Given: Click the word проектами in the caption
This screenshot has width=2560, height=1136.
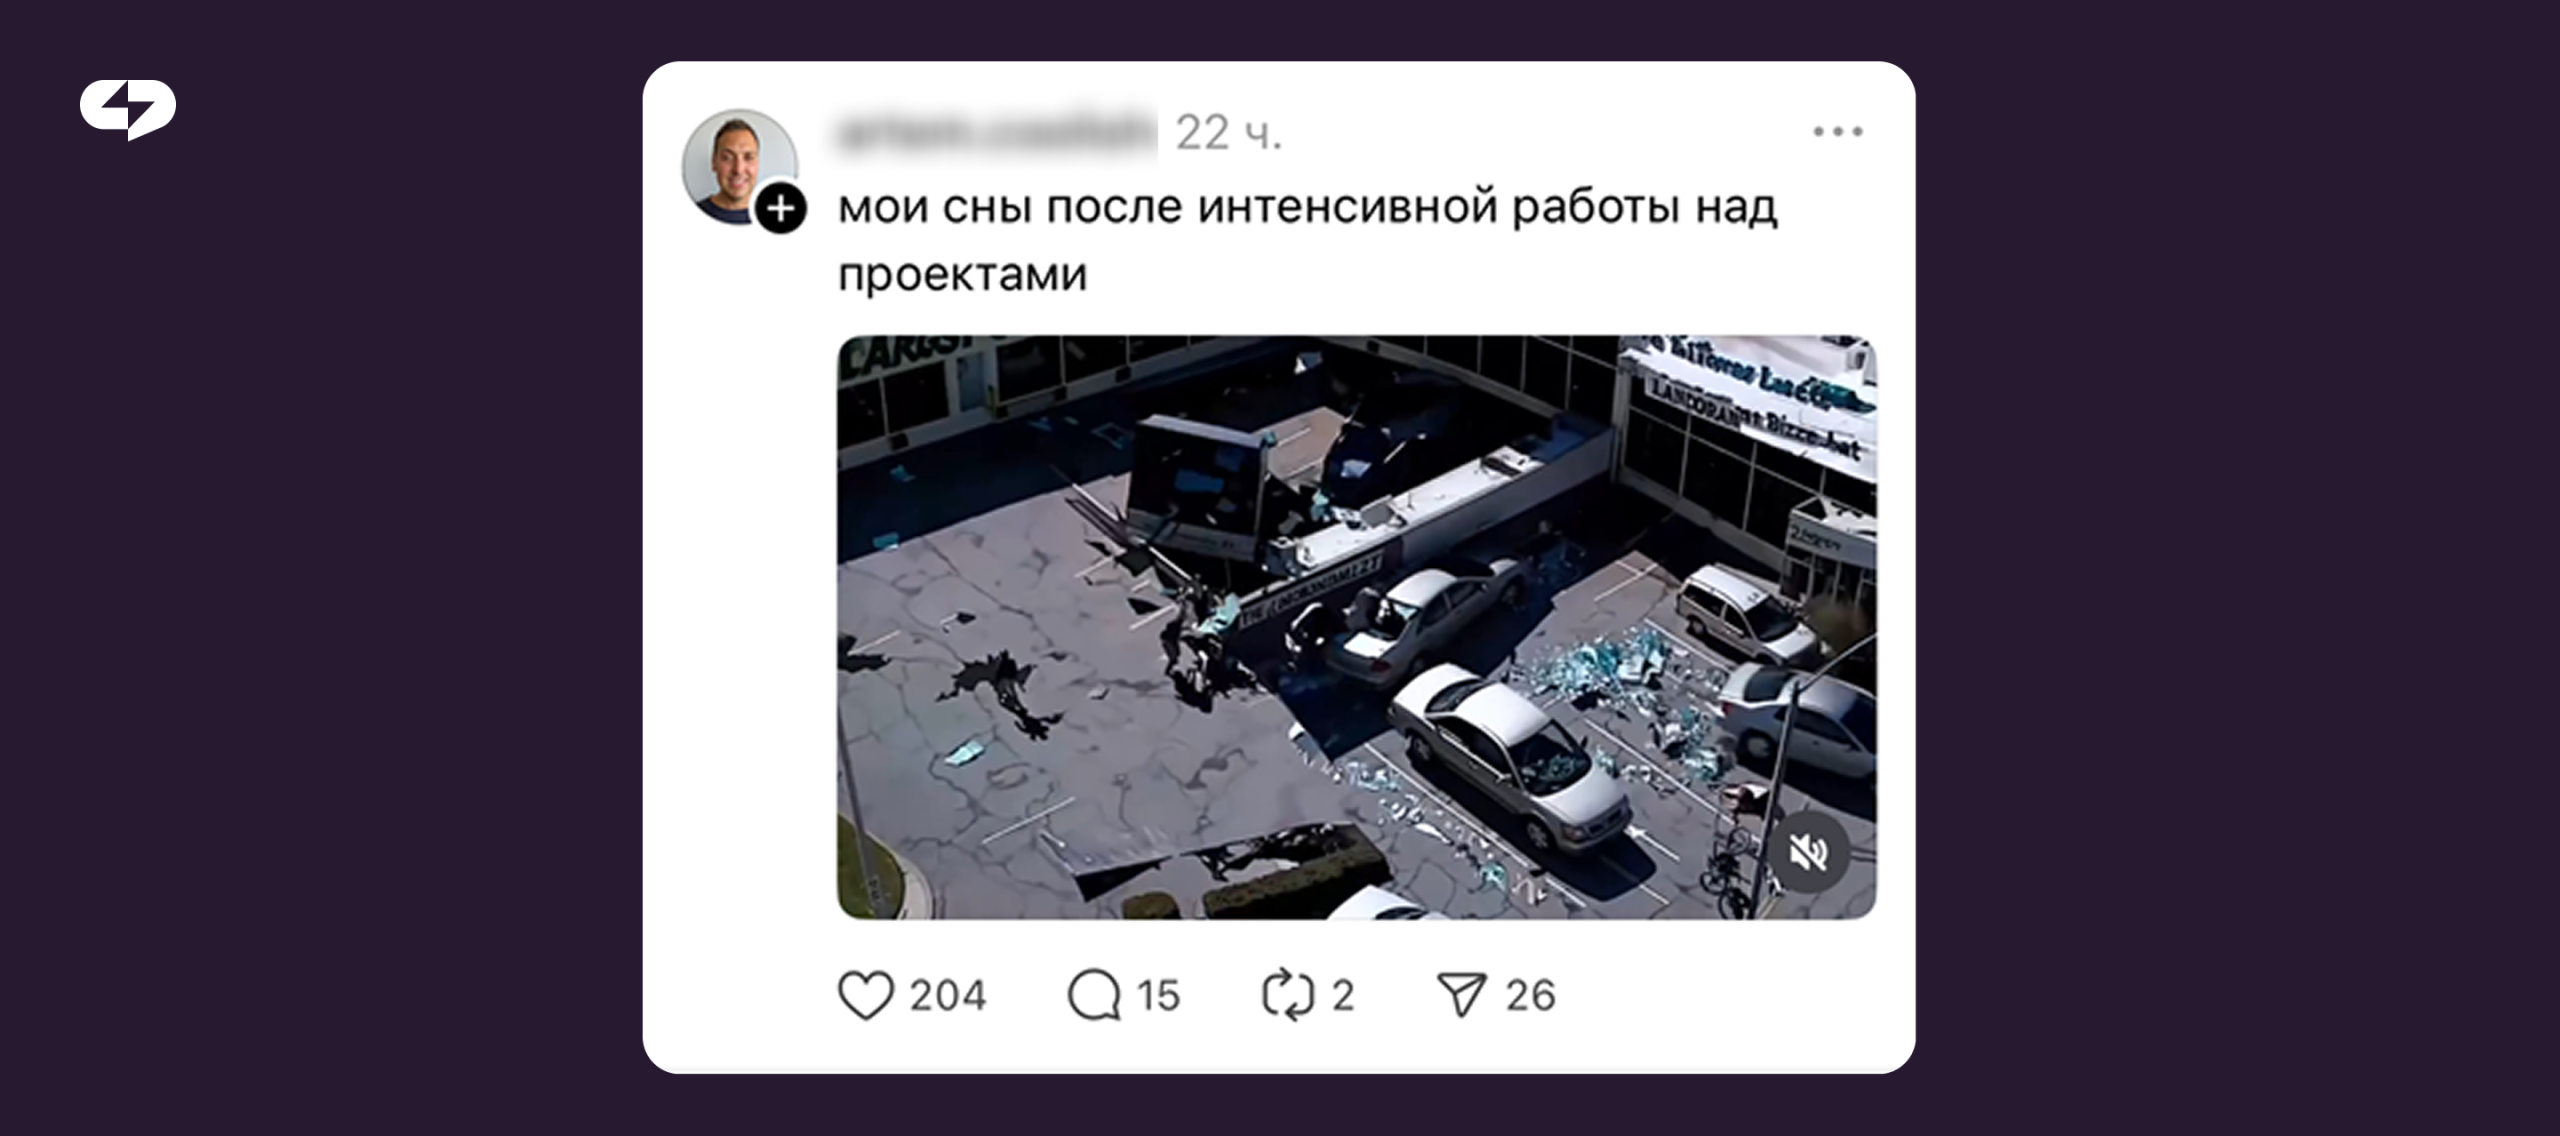Looking at the screenshot, I should tap(962, 276).
